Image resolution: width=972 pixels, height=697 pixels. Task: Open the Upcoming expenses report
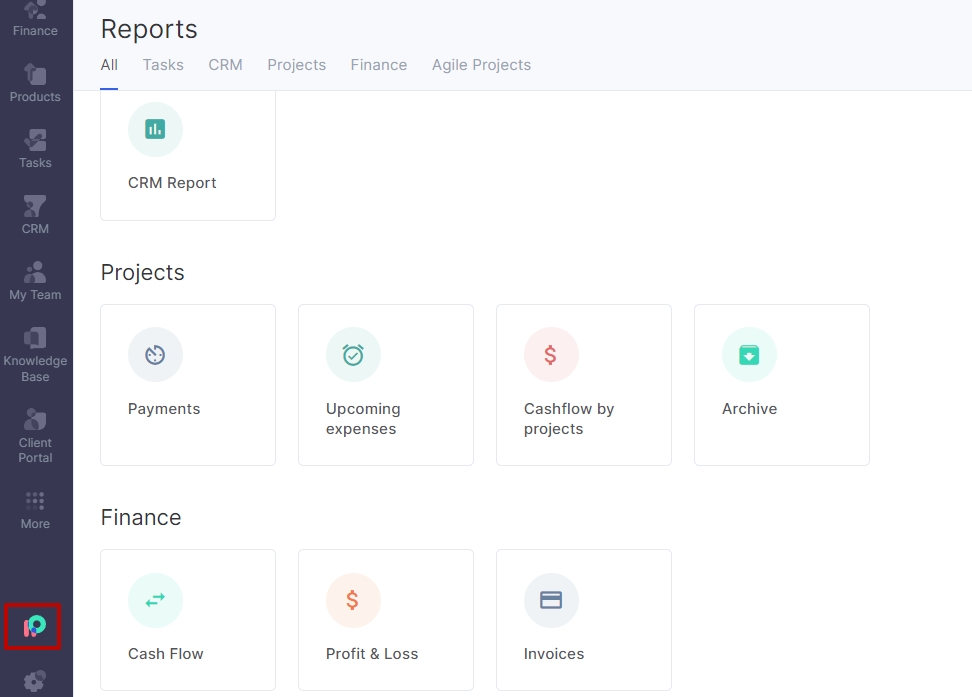[x=386, y=385]
